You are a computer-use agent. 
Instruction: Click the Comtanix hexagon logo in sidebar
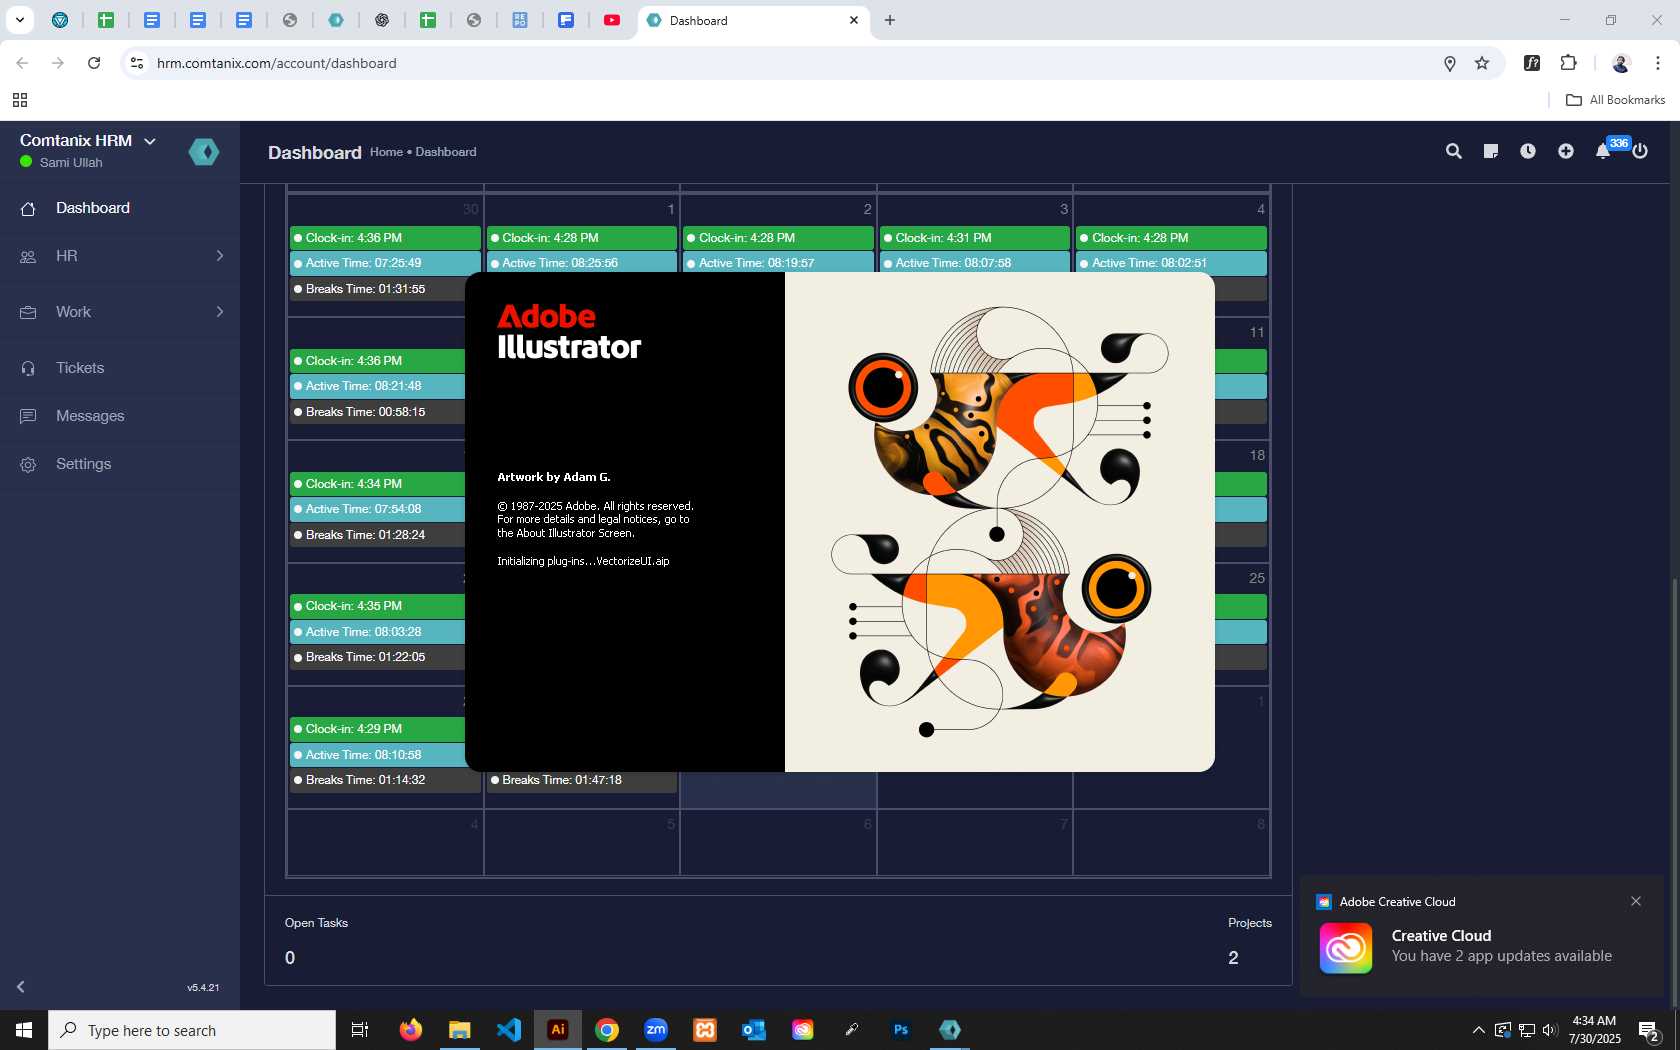coord(204,152)
